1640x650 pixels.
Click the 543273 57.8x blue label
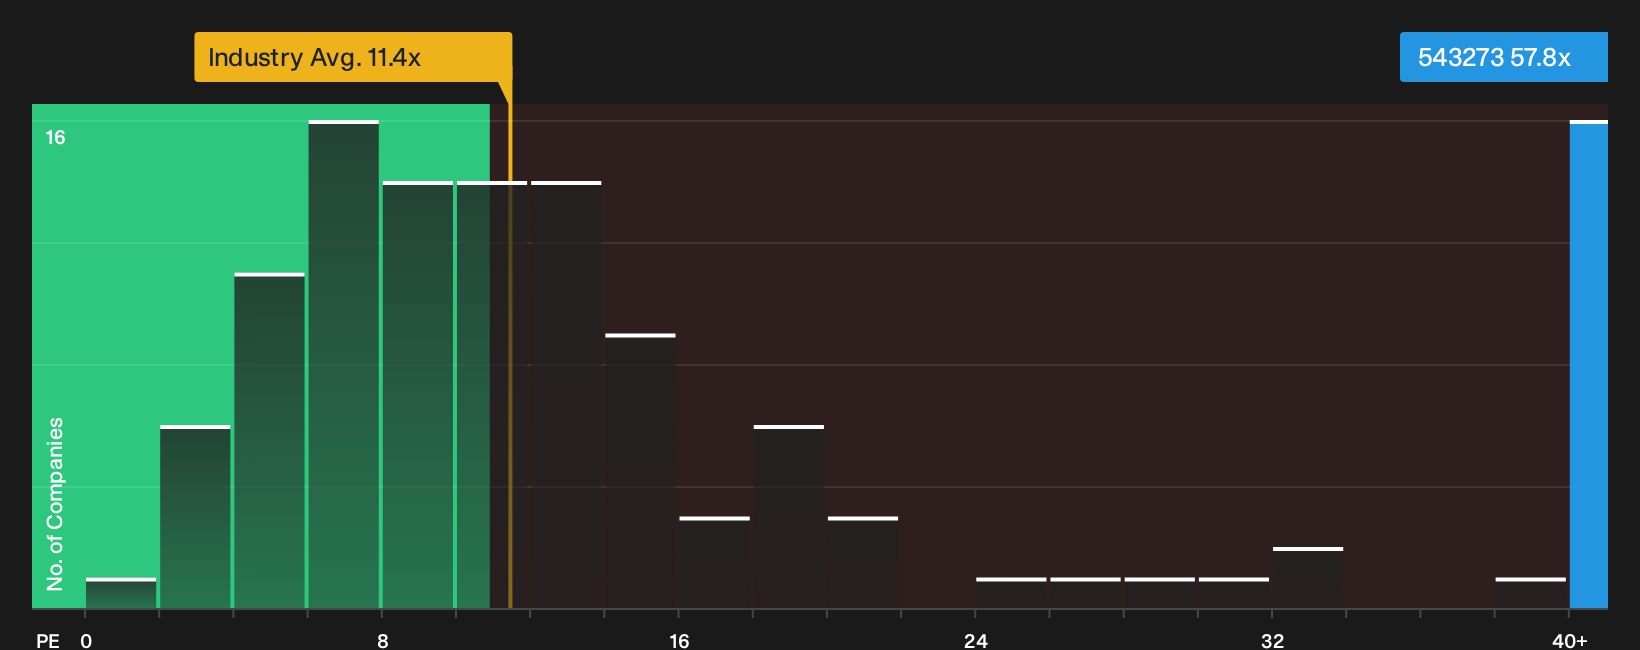(x=1503, y=57)
